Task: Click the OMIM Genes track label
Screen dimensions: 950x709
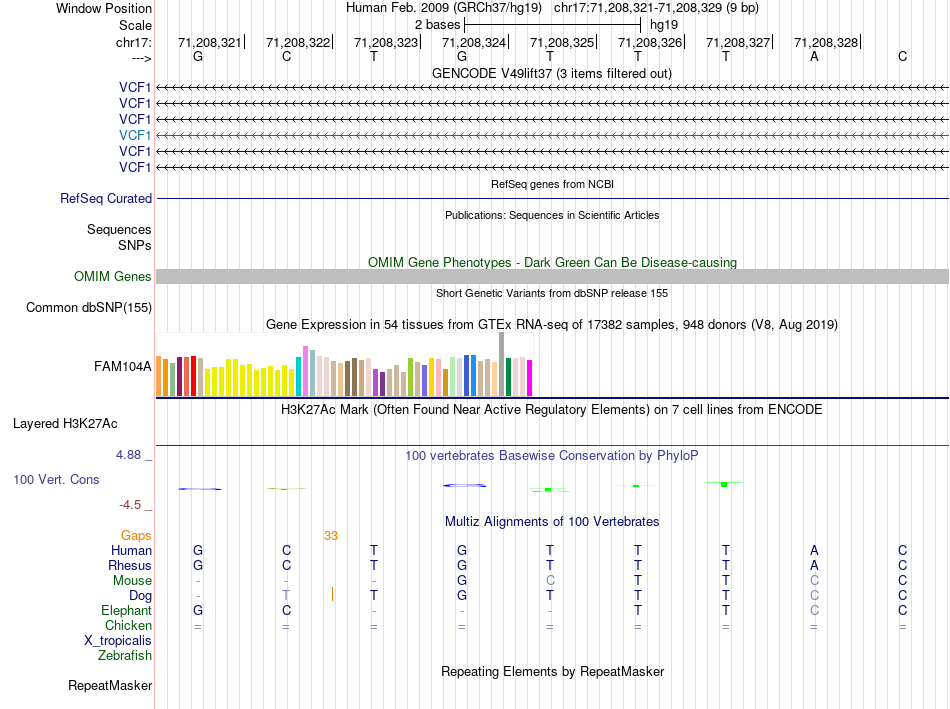Action: pos(113,277)
